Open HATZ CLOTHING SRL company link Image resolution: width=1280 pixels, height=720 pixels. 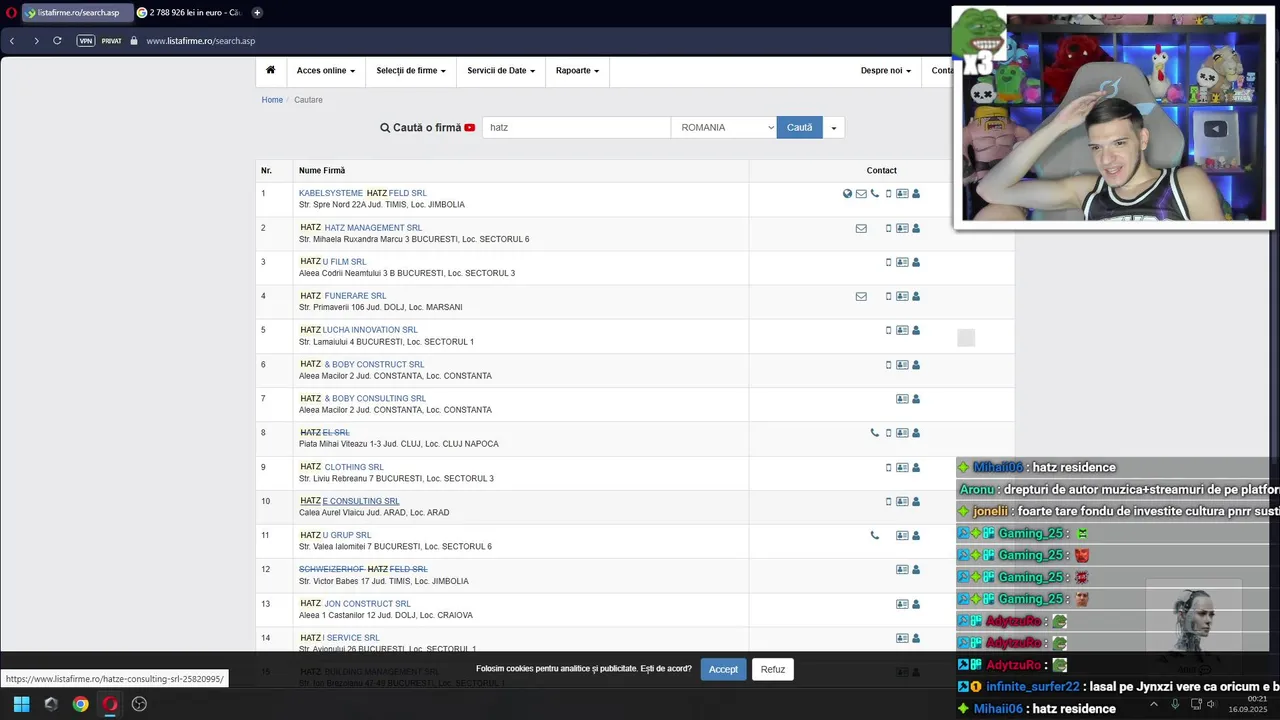point(342,467)
